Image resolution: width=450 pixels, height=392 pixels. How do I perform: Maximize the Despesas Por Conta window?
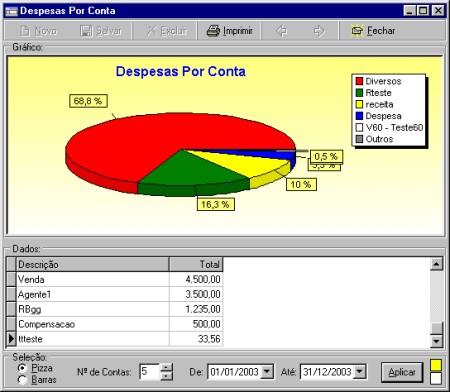click(423, 11)
